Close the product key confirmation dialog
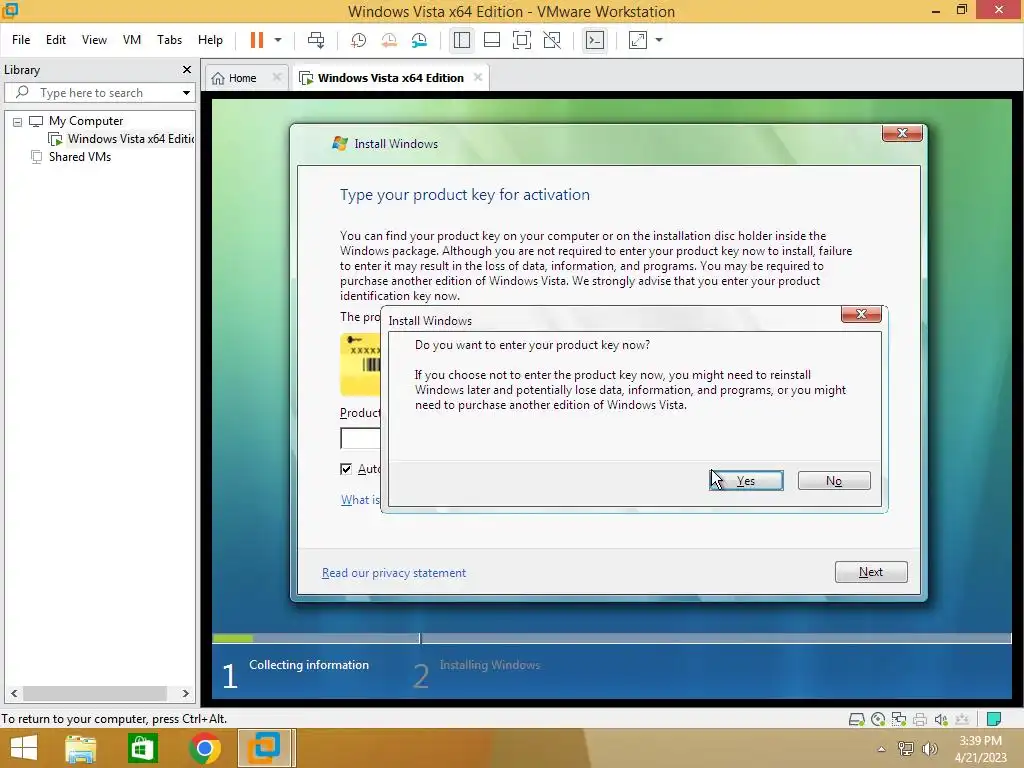1024x768 pixels. 861,314
